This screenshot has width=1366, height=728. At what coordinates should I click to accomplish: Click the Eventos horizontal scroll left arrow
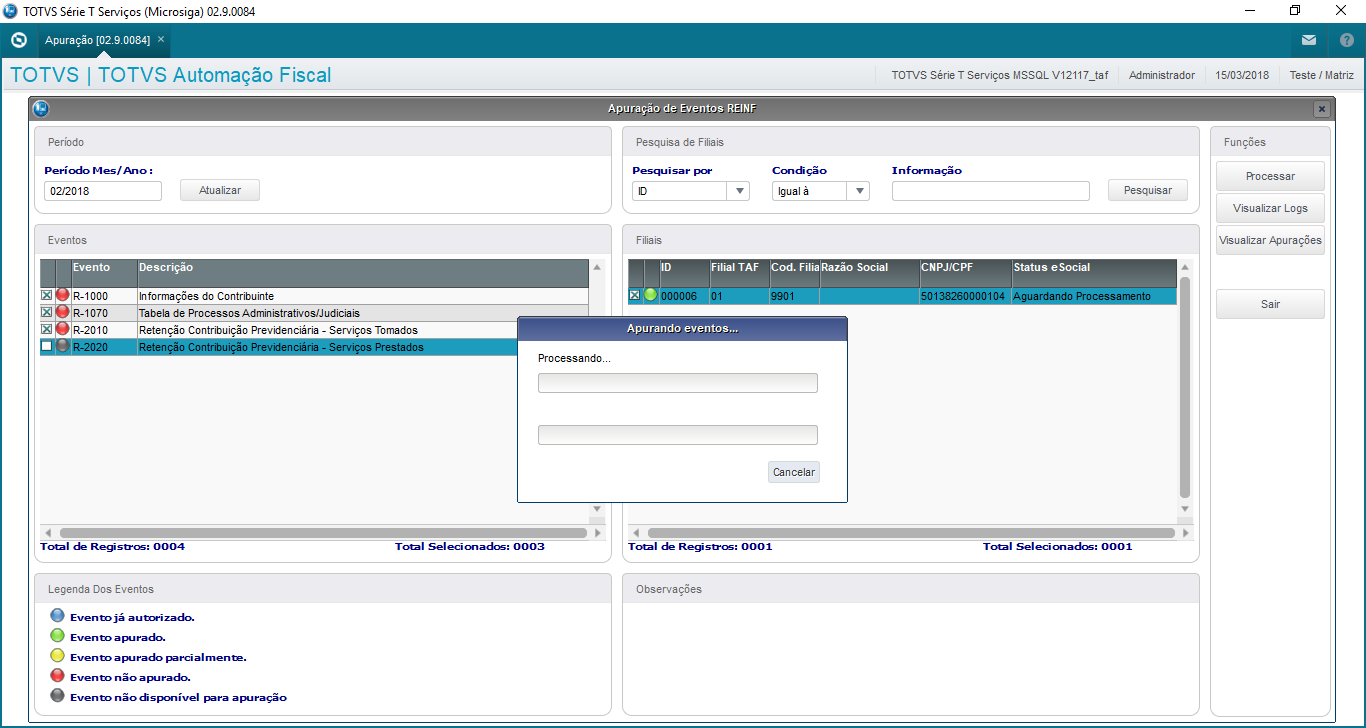coord(47,533)
